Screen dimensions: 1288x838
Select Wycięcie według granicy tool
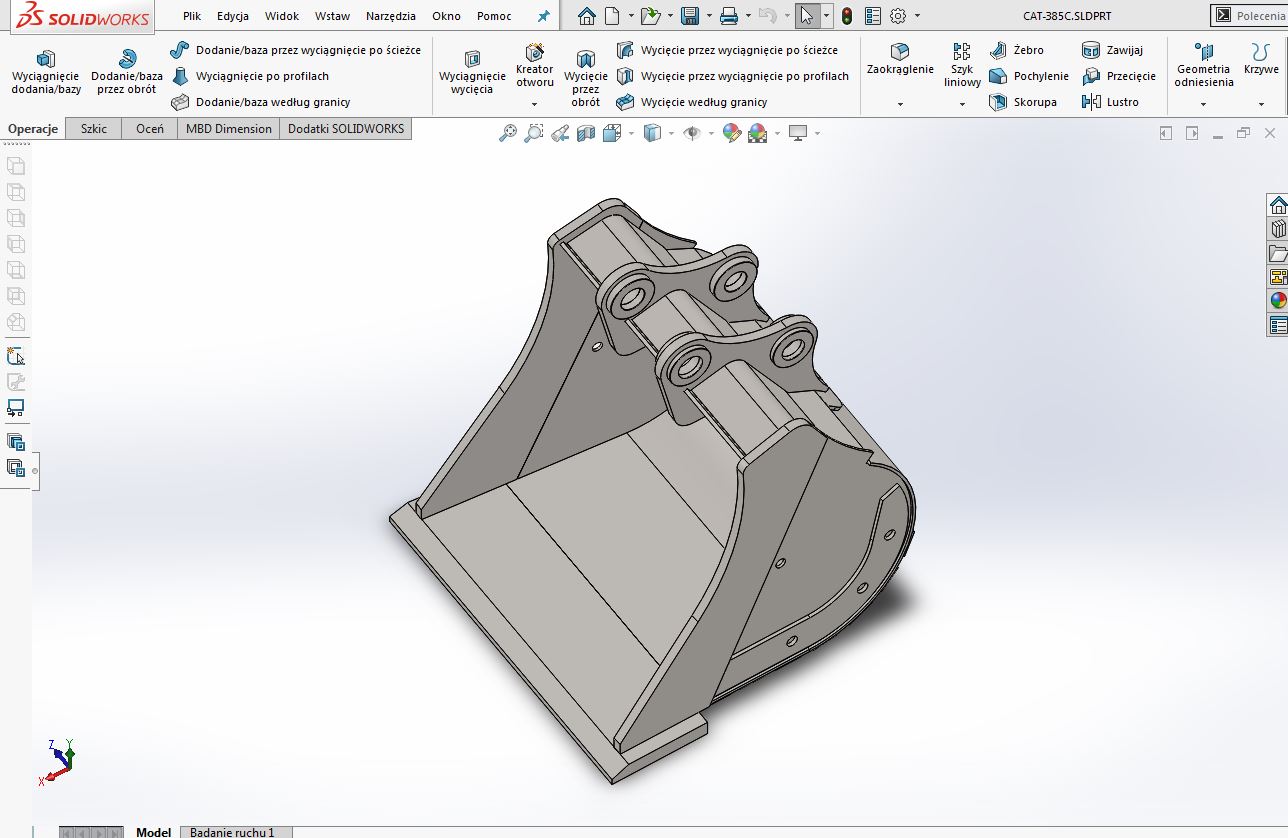click(691, 102)
